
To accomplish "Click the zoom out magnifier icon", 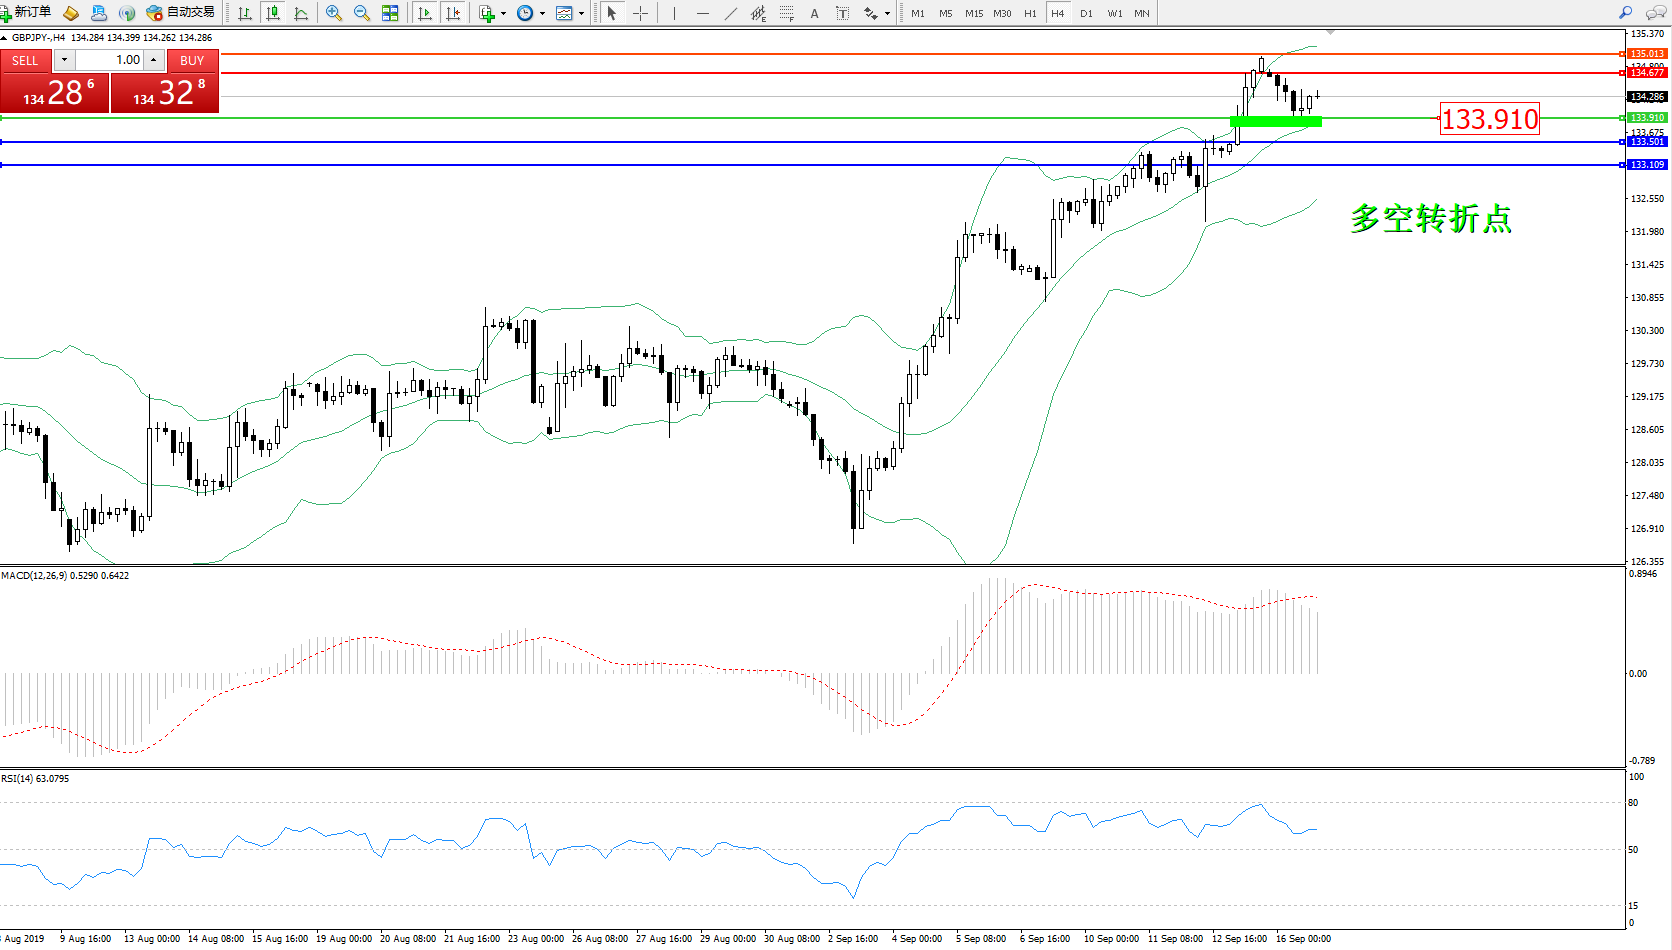I will pyautogui.click(x=362, y=13).
